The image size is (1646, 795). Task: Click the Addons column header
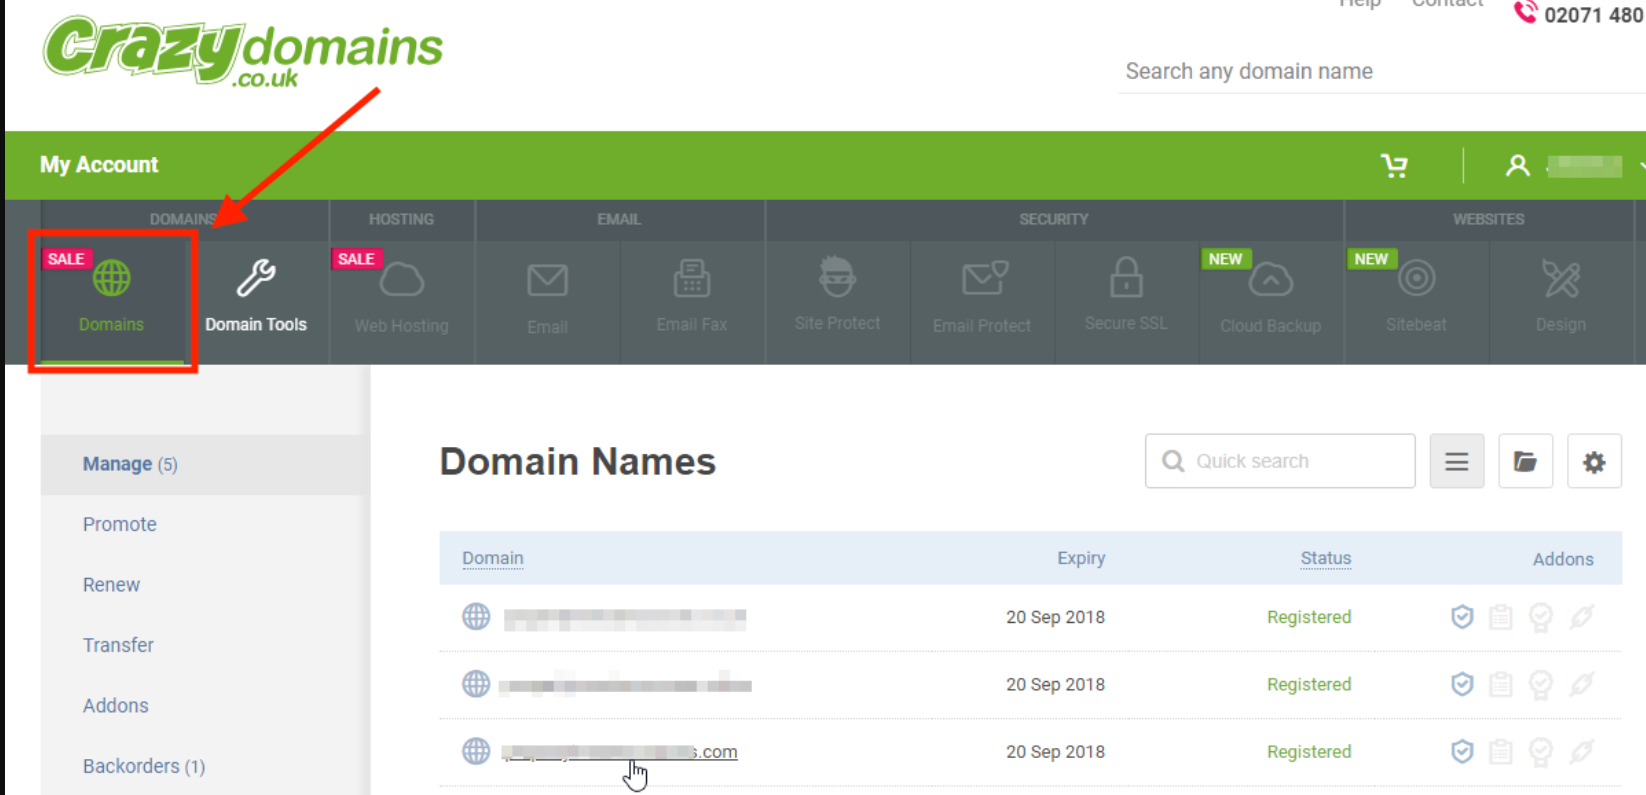(1563, 559)
